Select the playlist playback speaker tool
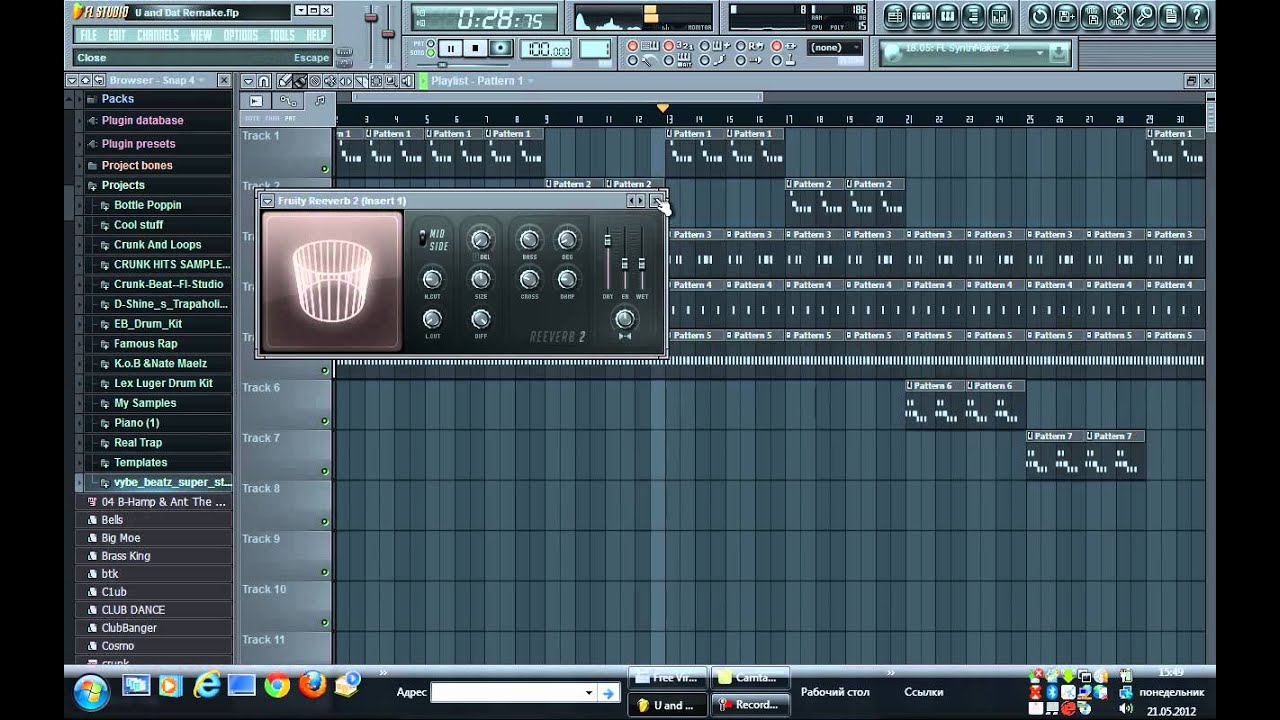This screenshot has width=1280, height=720. tap(407, 81)
